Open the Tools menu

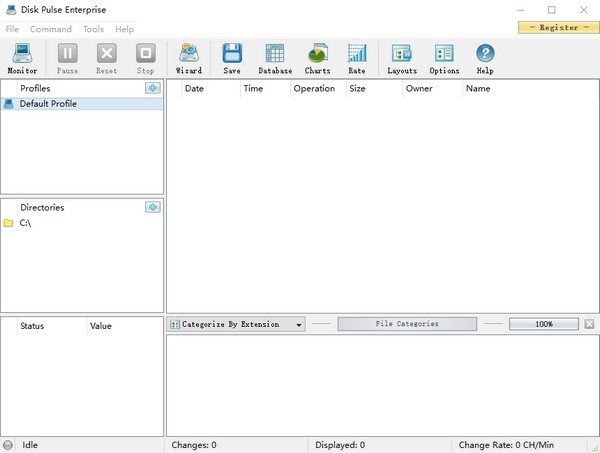[93, 29]
